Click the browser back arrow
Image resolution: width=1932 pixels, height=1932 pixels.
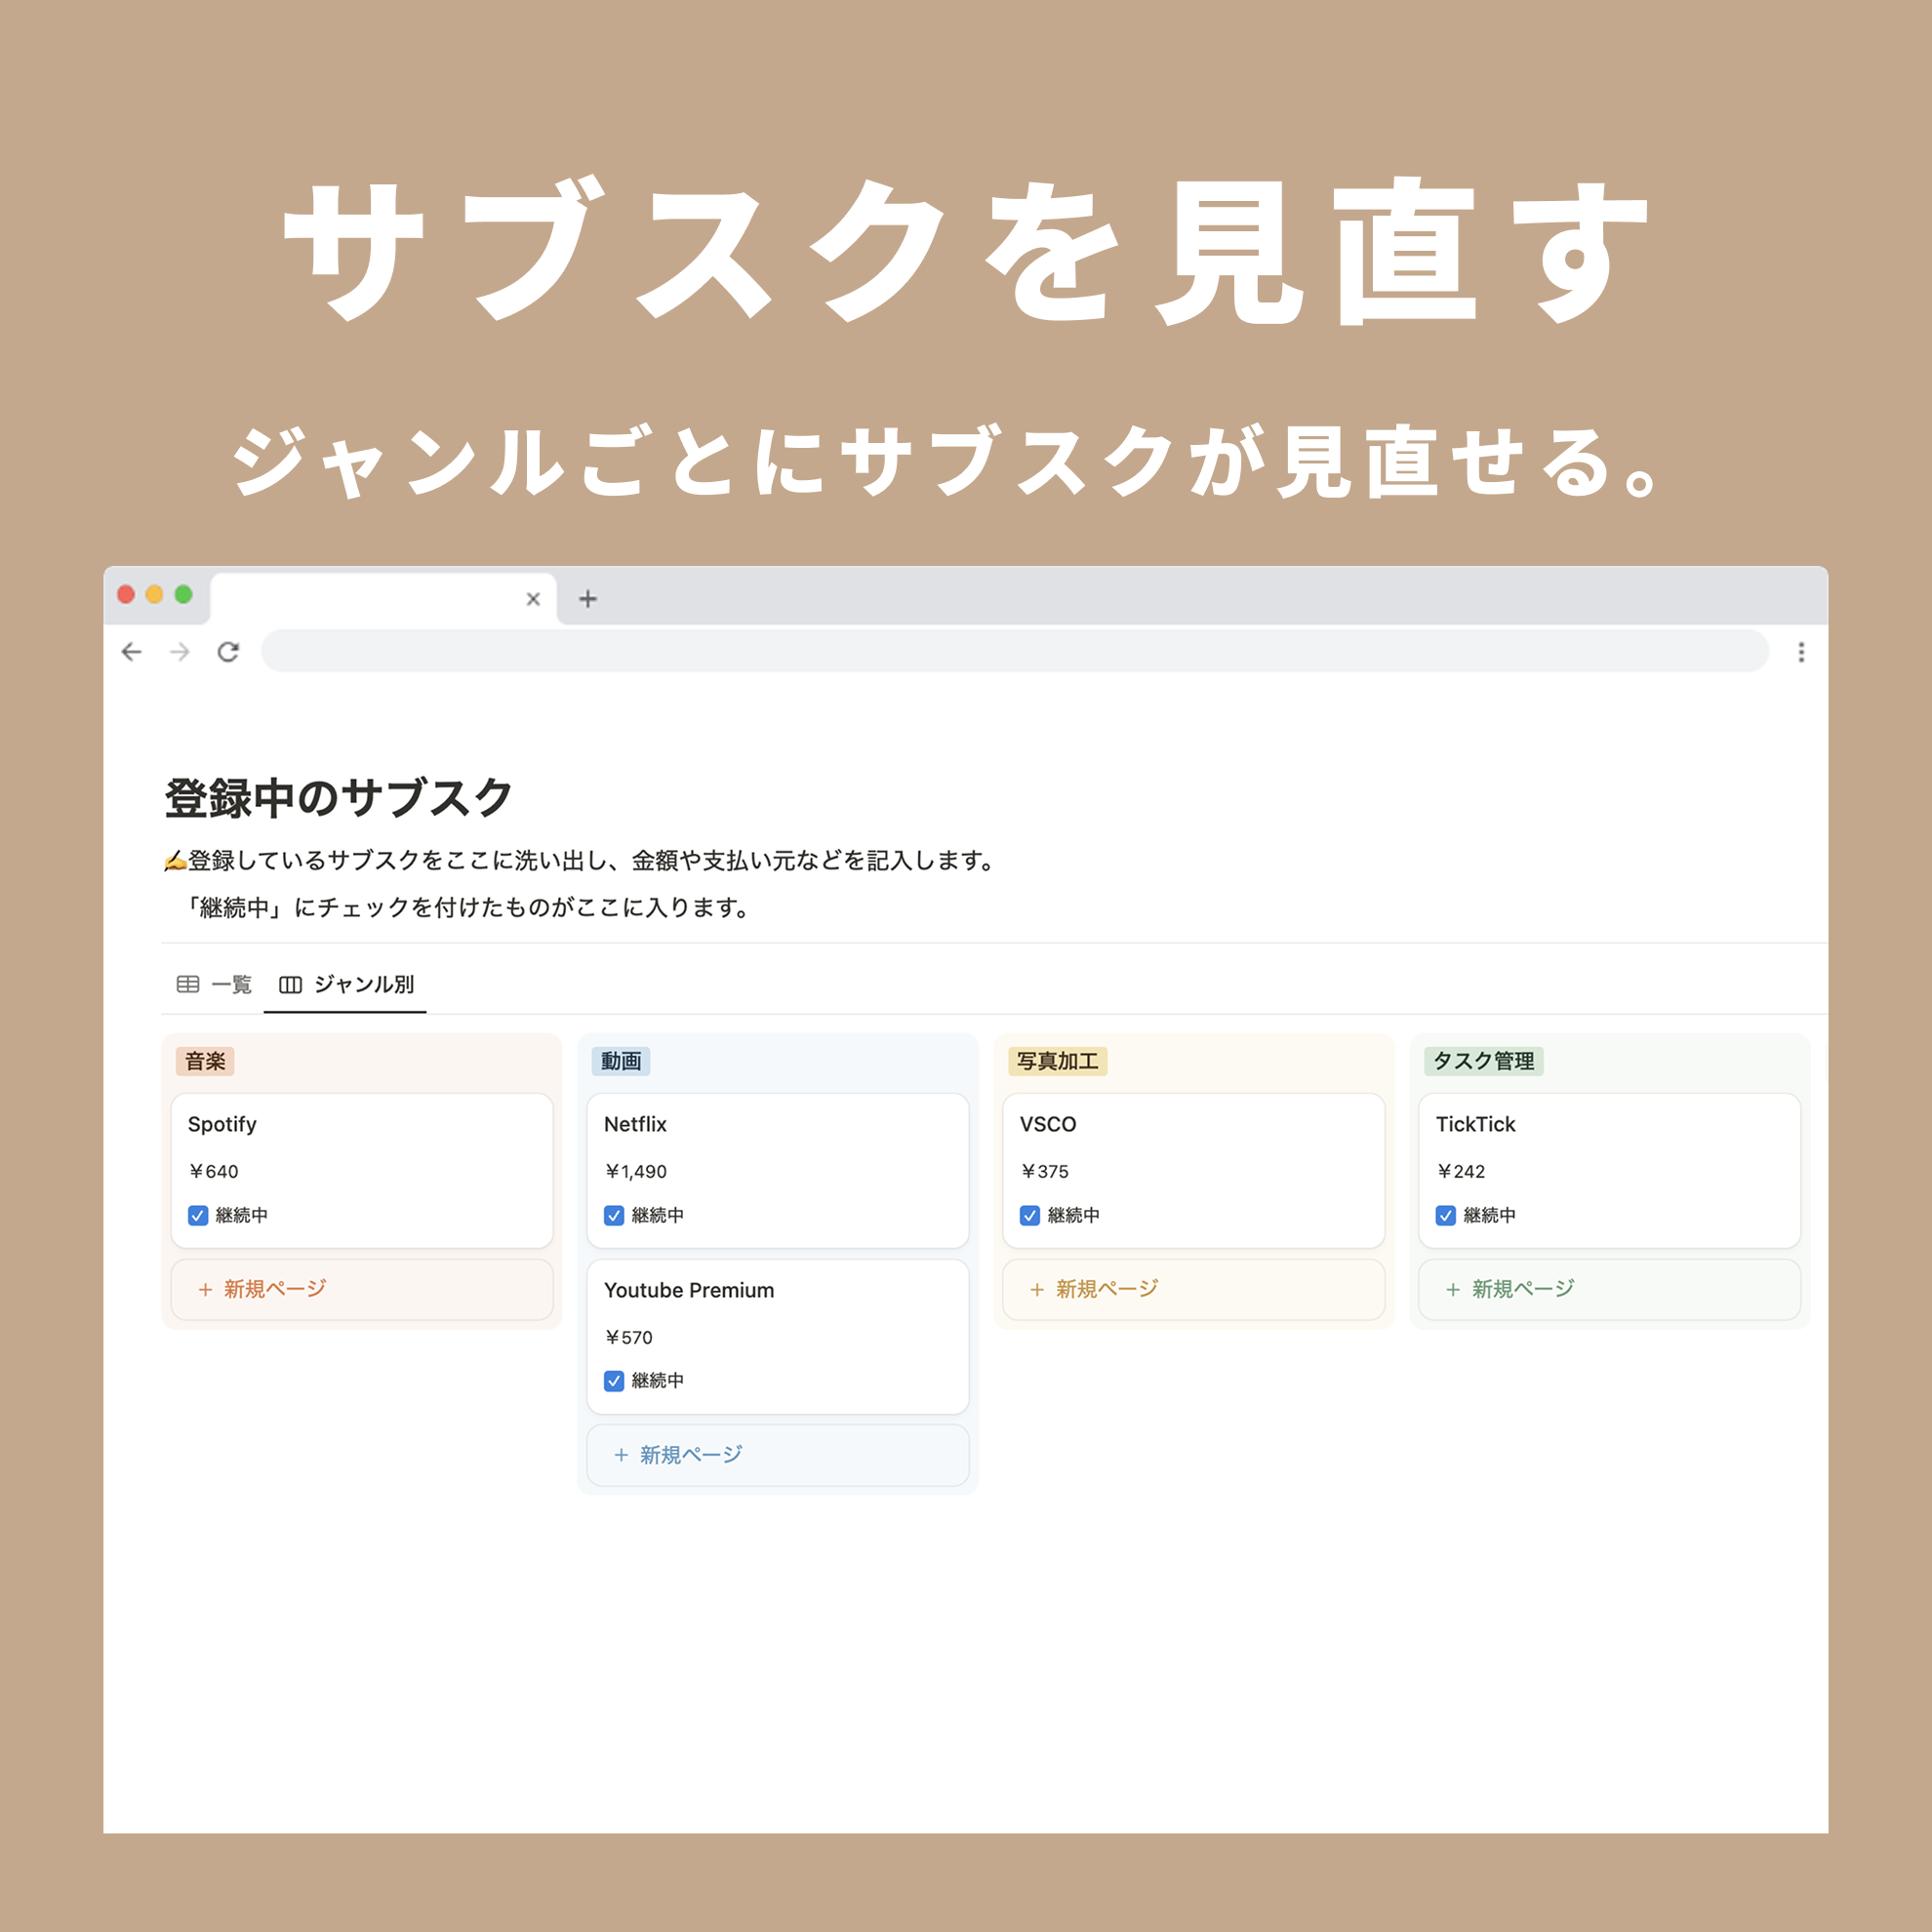131,652
